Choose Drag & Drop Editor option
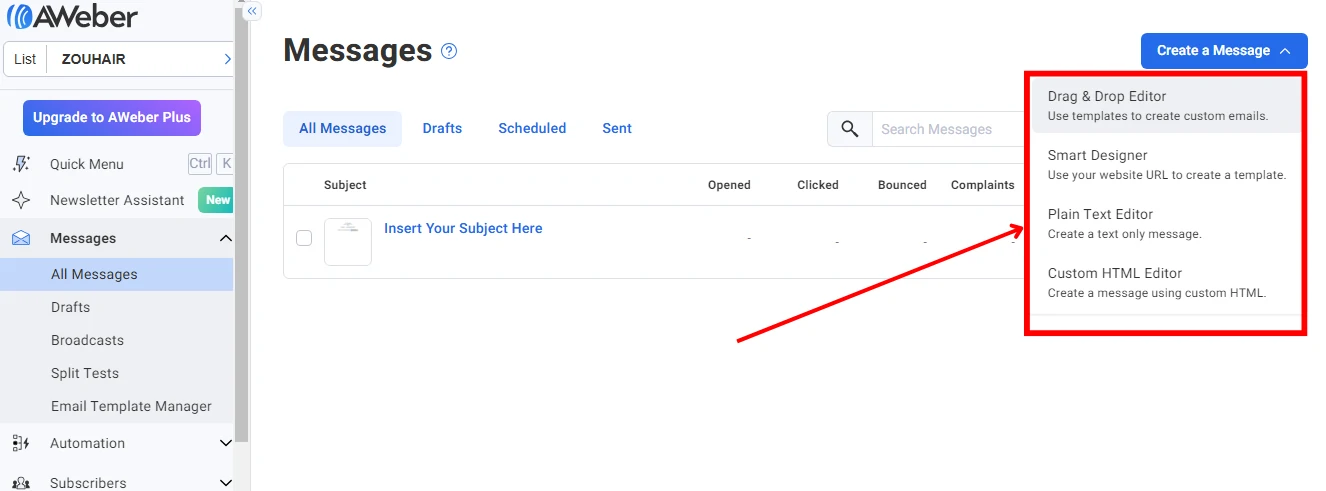 (x=1166, y=105)
